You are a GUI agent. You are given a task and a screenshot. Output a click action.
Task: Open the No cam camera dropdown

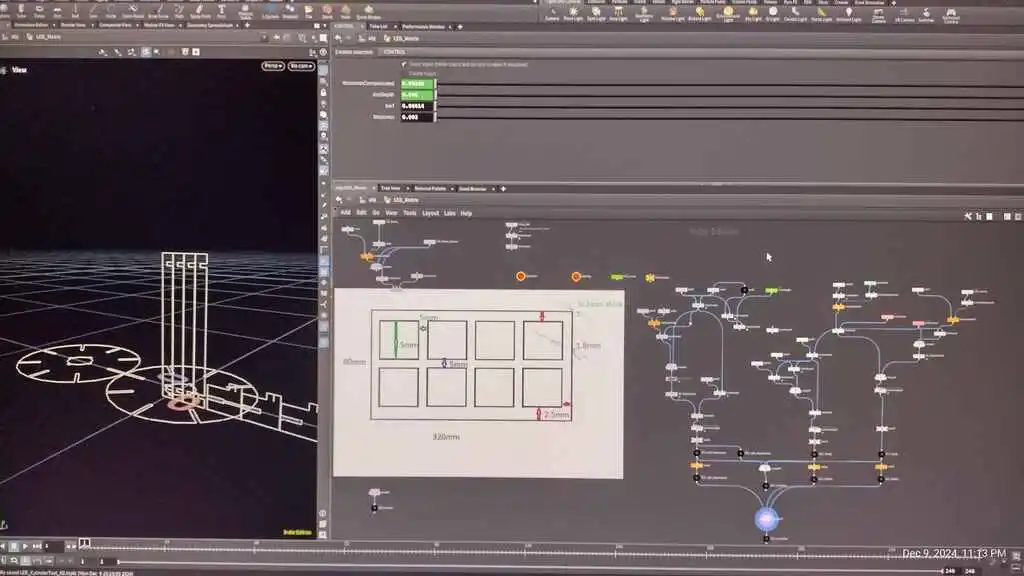pyautogui.click(x=301, y=66)
